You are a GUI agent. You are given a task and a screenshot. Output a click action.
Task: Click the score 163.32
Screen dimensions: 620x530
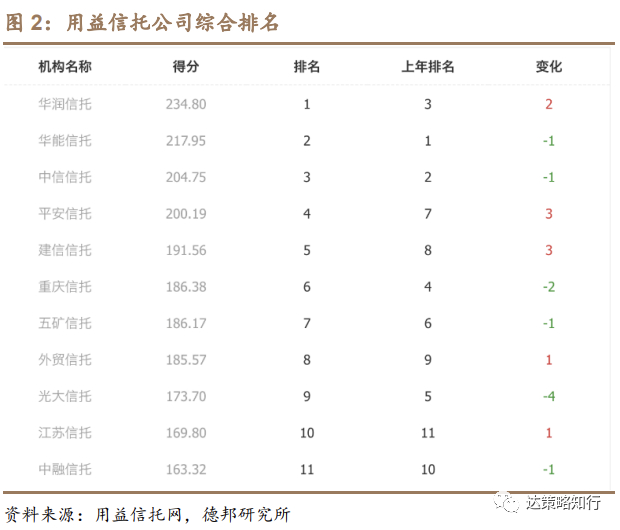coord(186,469)
